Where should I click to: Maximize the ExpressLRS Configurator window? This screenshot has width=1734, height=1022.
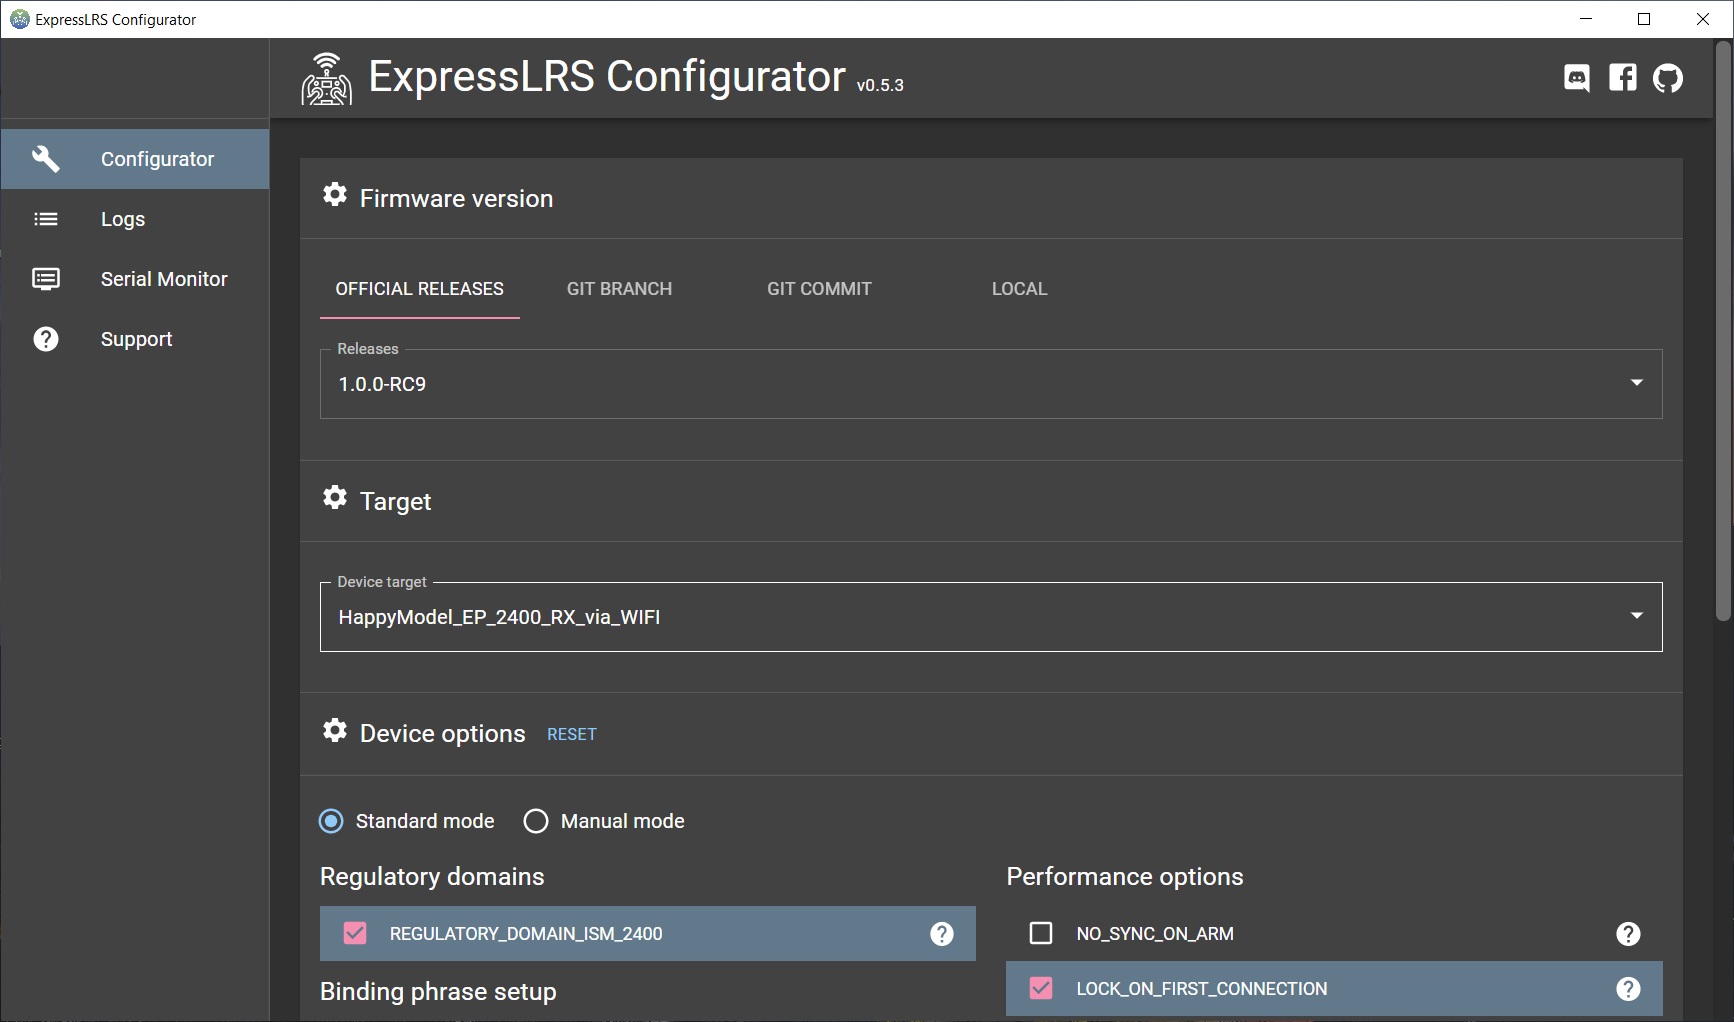(1644, 19)
